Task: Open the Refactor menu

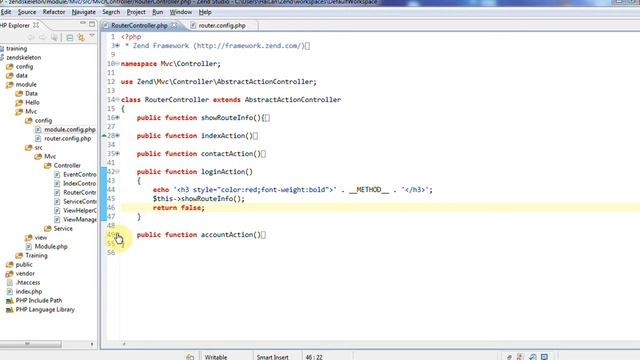Action: 54,12
